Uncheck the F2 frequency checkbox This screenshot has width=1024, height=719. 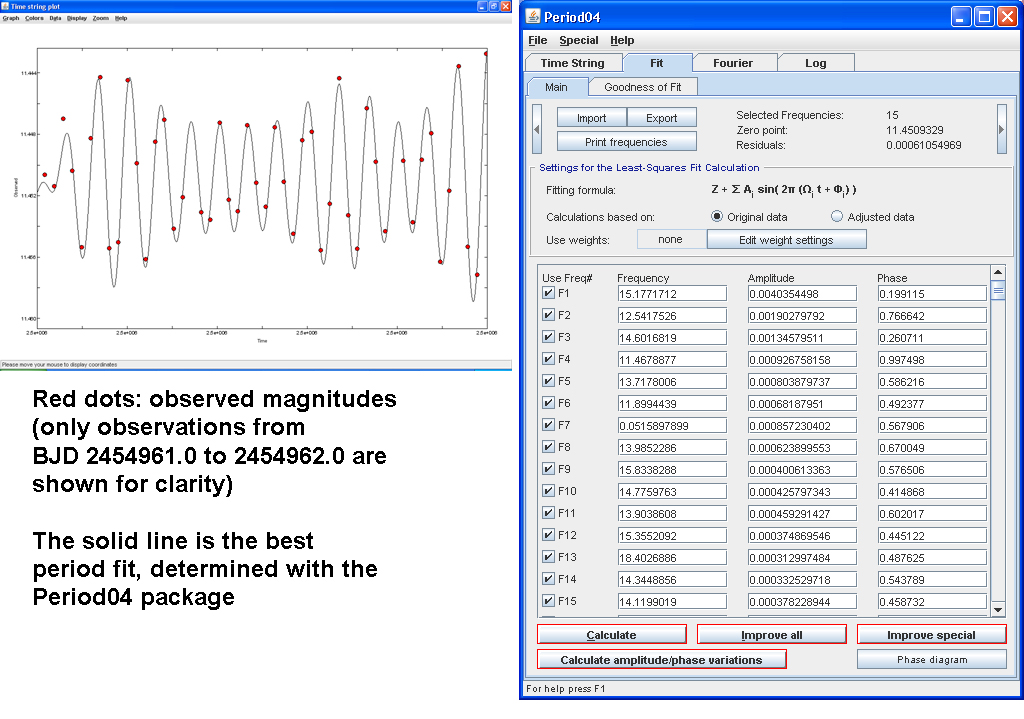(x=549, y=315)
